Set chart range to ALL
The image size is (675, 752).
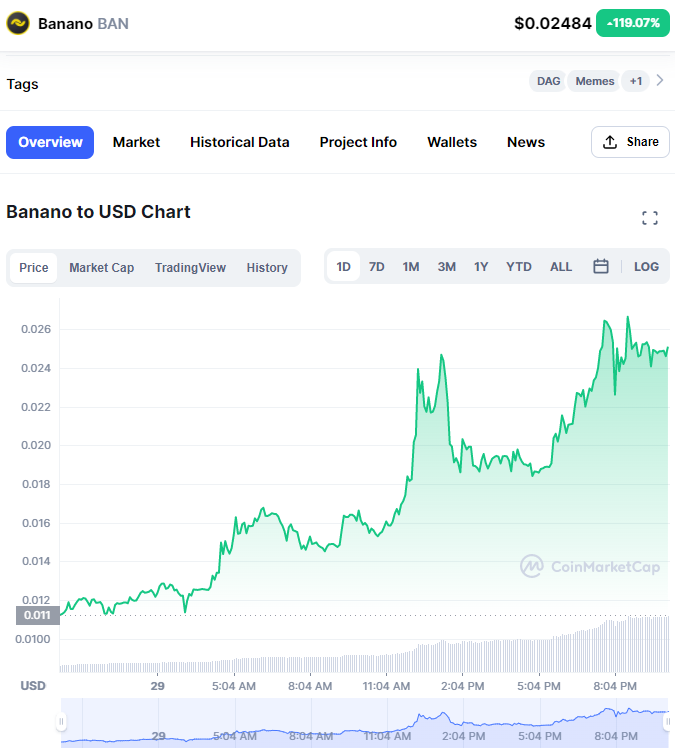click(x=561, y=267)
